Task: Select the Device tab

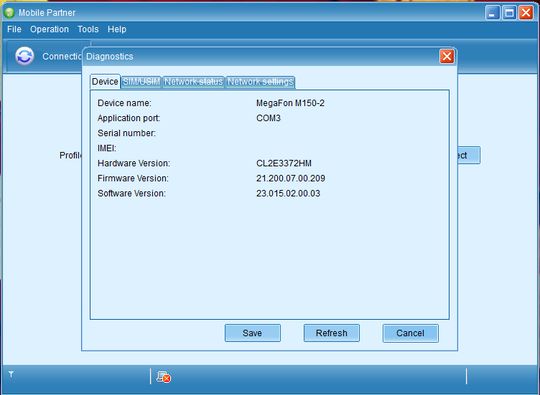Action: [105, 82]
